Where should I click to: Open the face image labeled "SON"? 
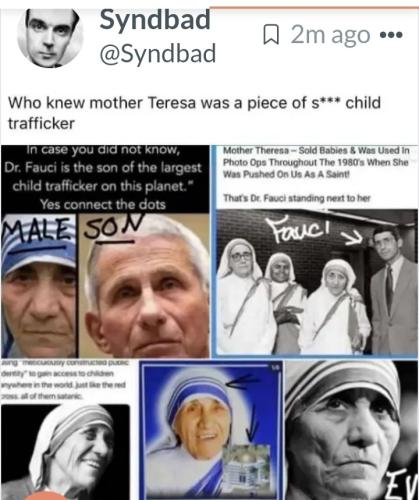click(144, 285)
